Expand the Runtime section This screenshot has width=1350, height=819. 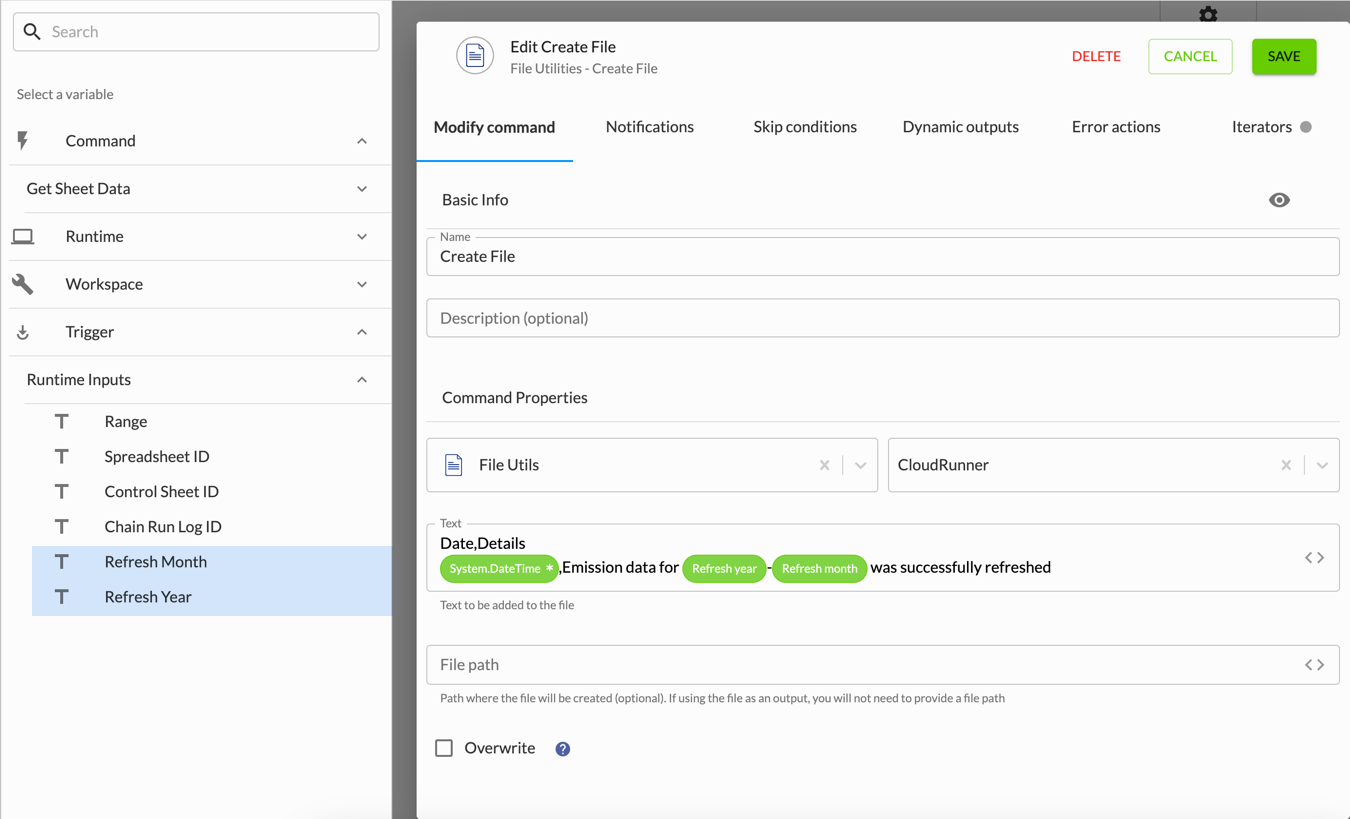coord(362,237)
